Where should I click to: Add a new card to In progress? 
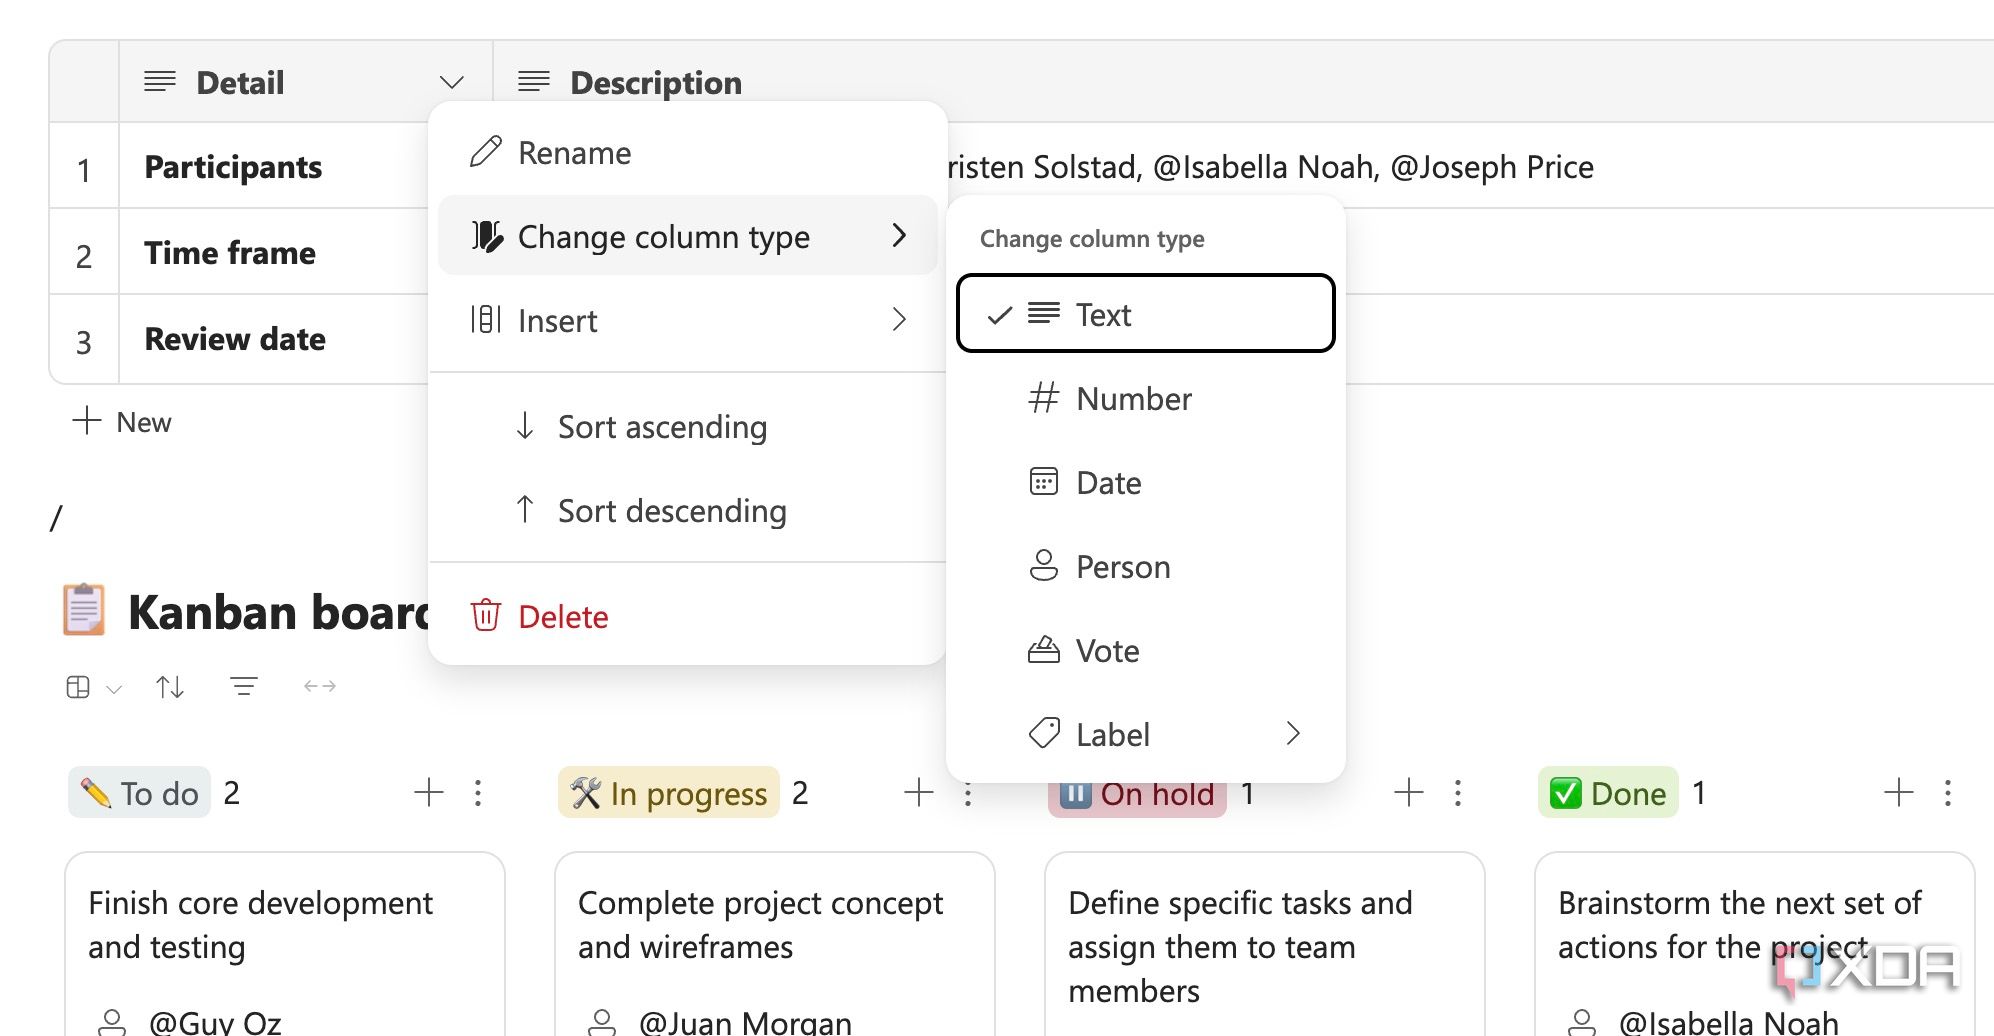(x=917, y=792)
